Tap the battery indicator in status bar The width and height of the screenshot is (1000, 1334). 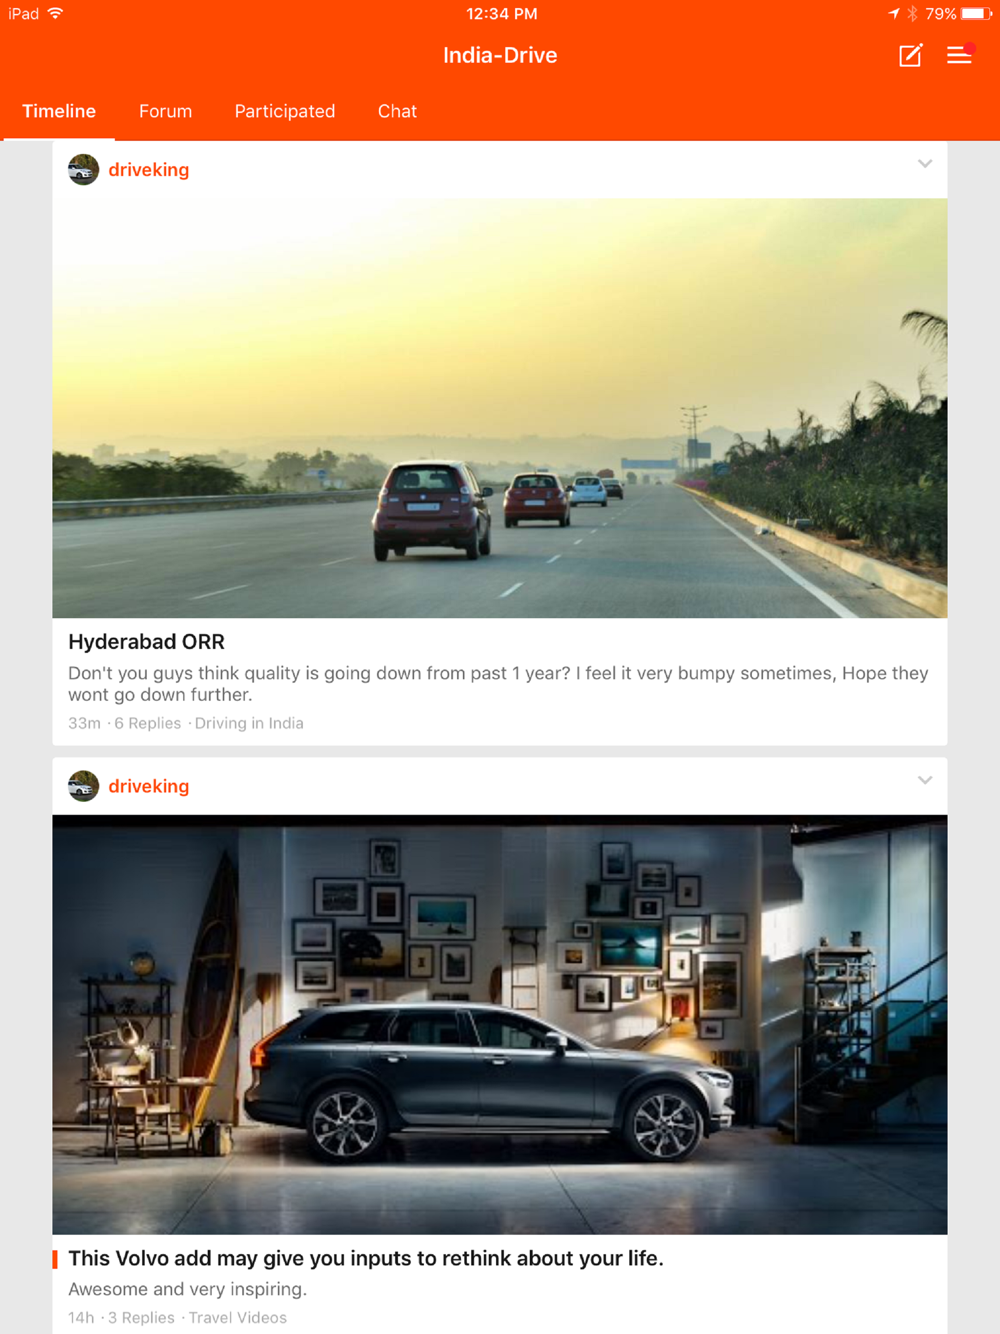pyautogui.click(x=977, y=13)
